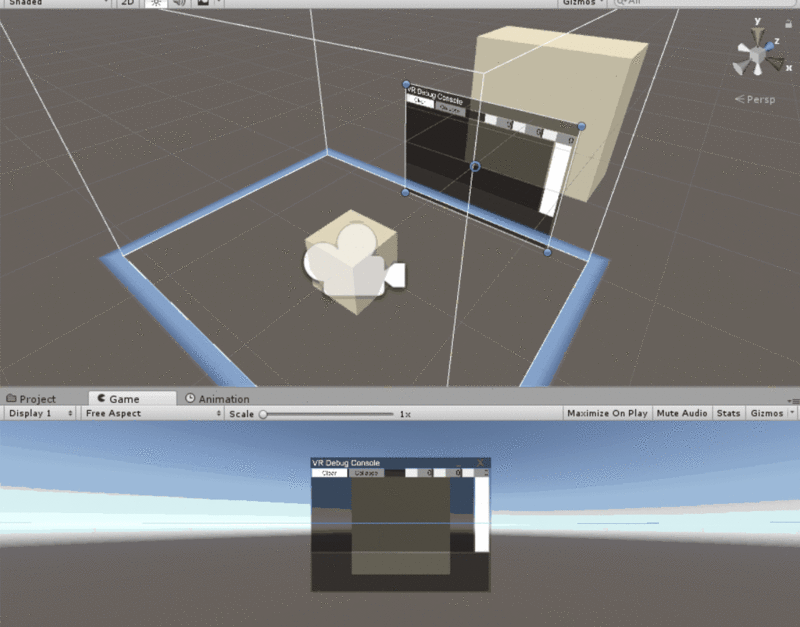Open the Free Aspect dropdown

pyautogui.click(x=153, y=413)
